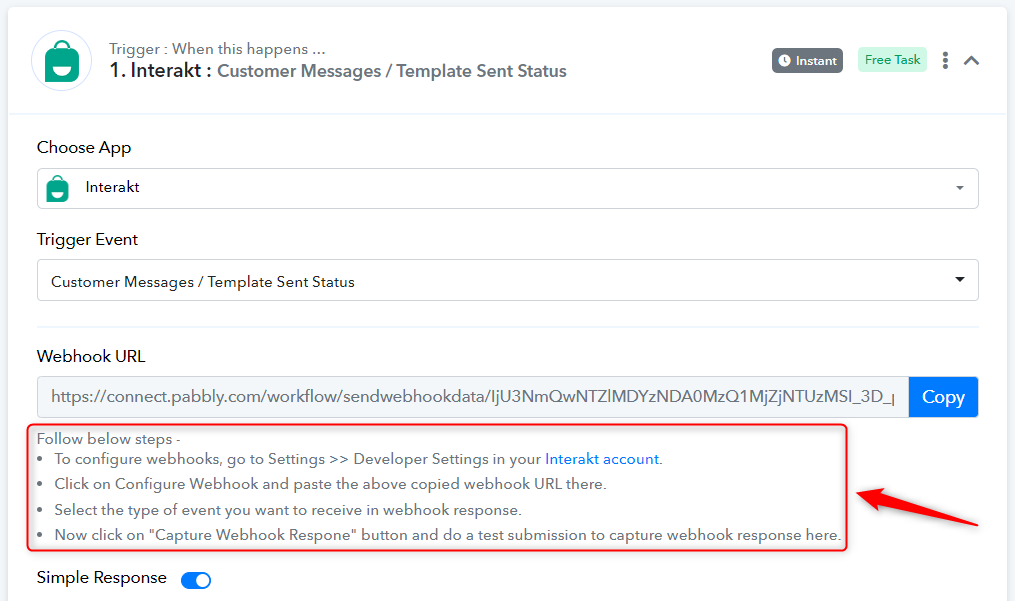The width and height of the screenshot is (1015, 601).
Task: Click the 'Simple Response' label
Action: click(x=102, y=577)
